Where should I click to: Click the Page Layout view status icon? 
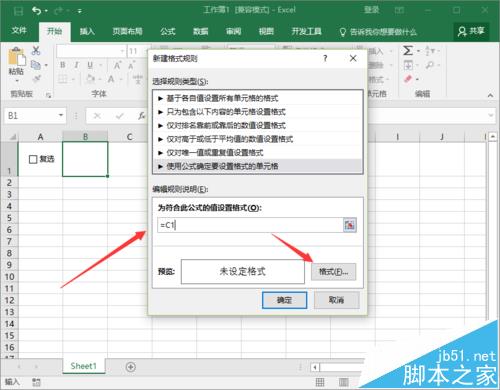pos(344,382)
